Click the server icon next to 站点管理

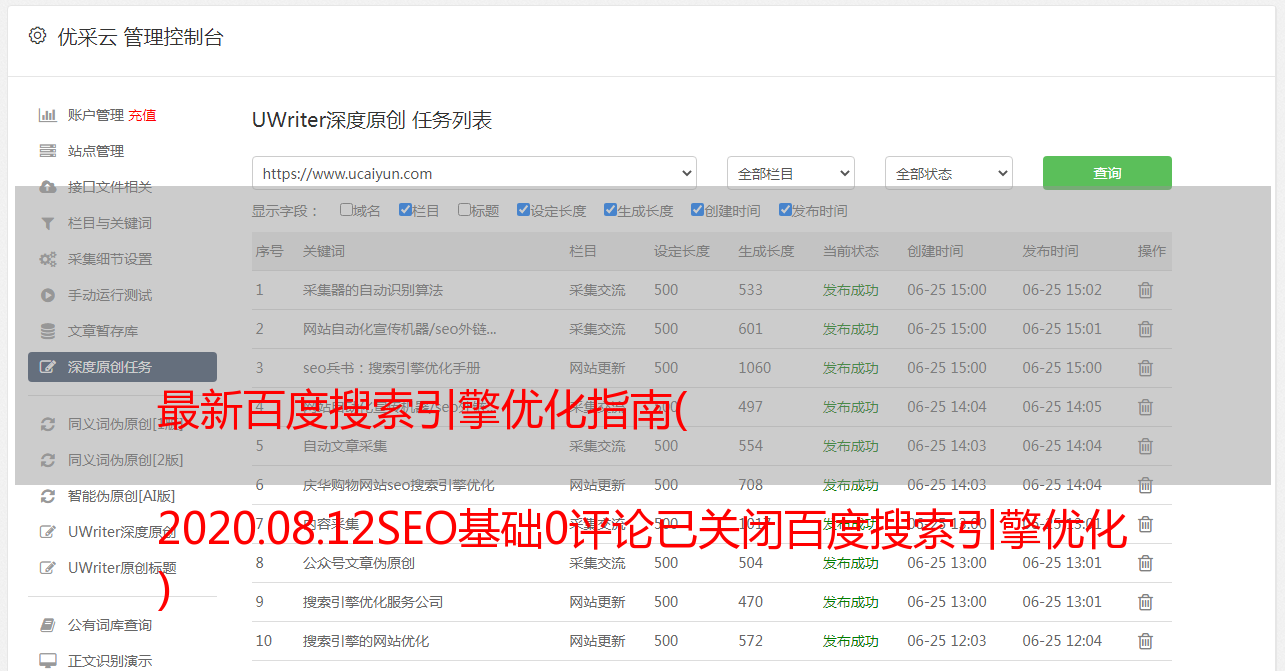(47, 151)
